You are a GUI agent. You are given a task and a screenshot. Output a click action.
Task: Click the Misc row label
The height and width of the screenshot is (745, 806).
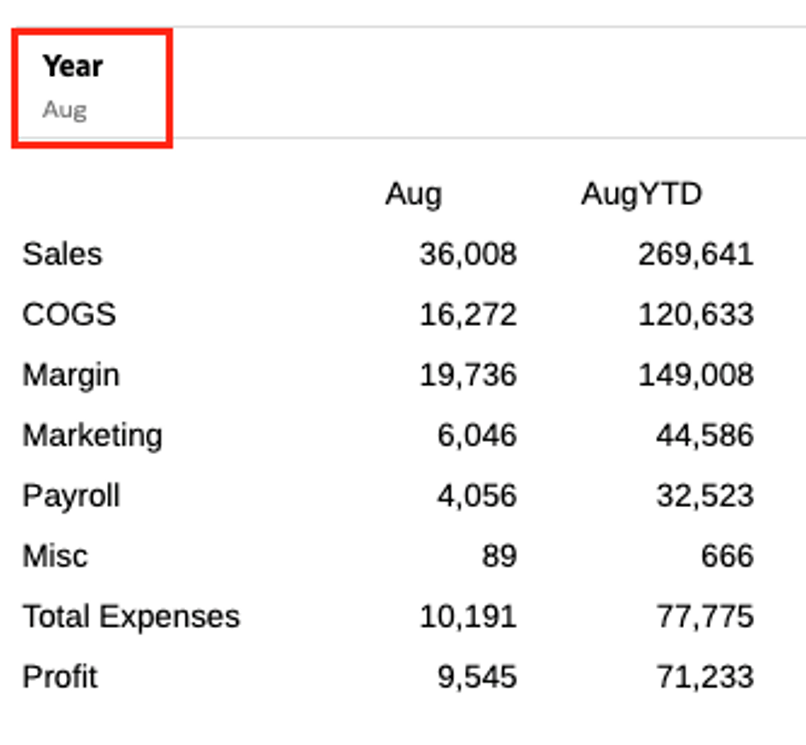point(55,556)
